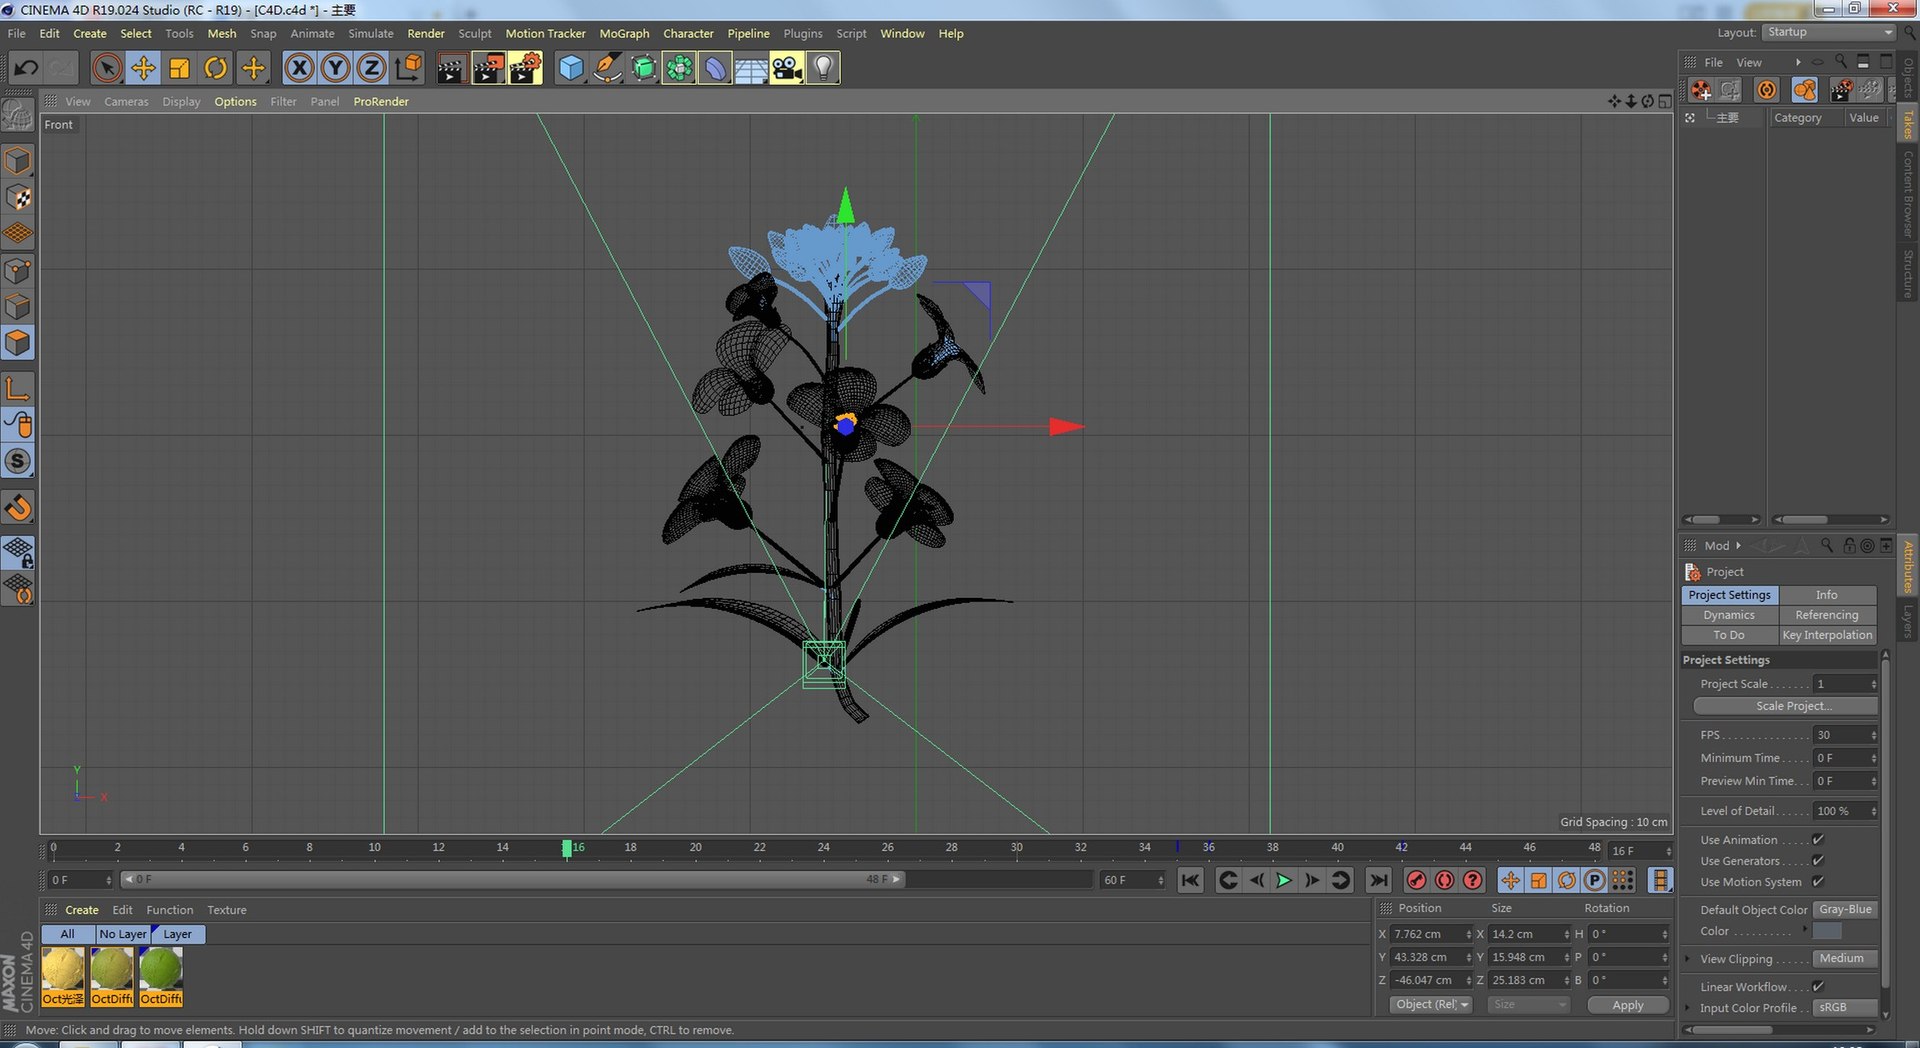Switch to Texture mode icon
Image resolution: width=1920 pixels, height=1048 pixels.
tap(18, 197)
